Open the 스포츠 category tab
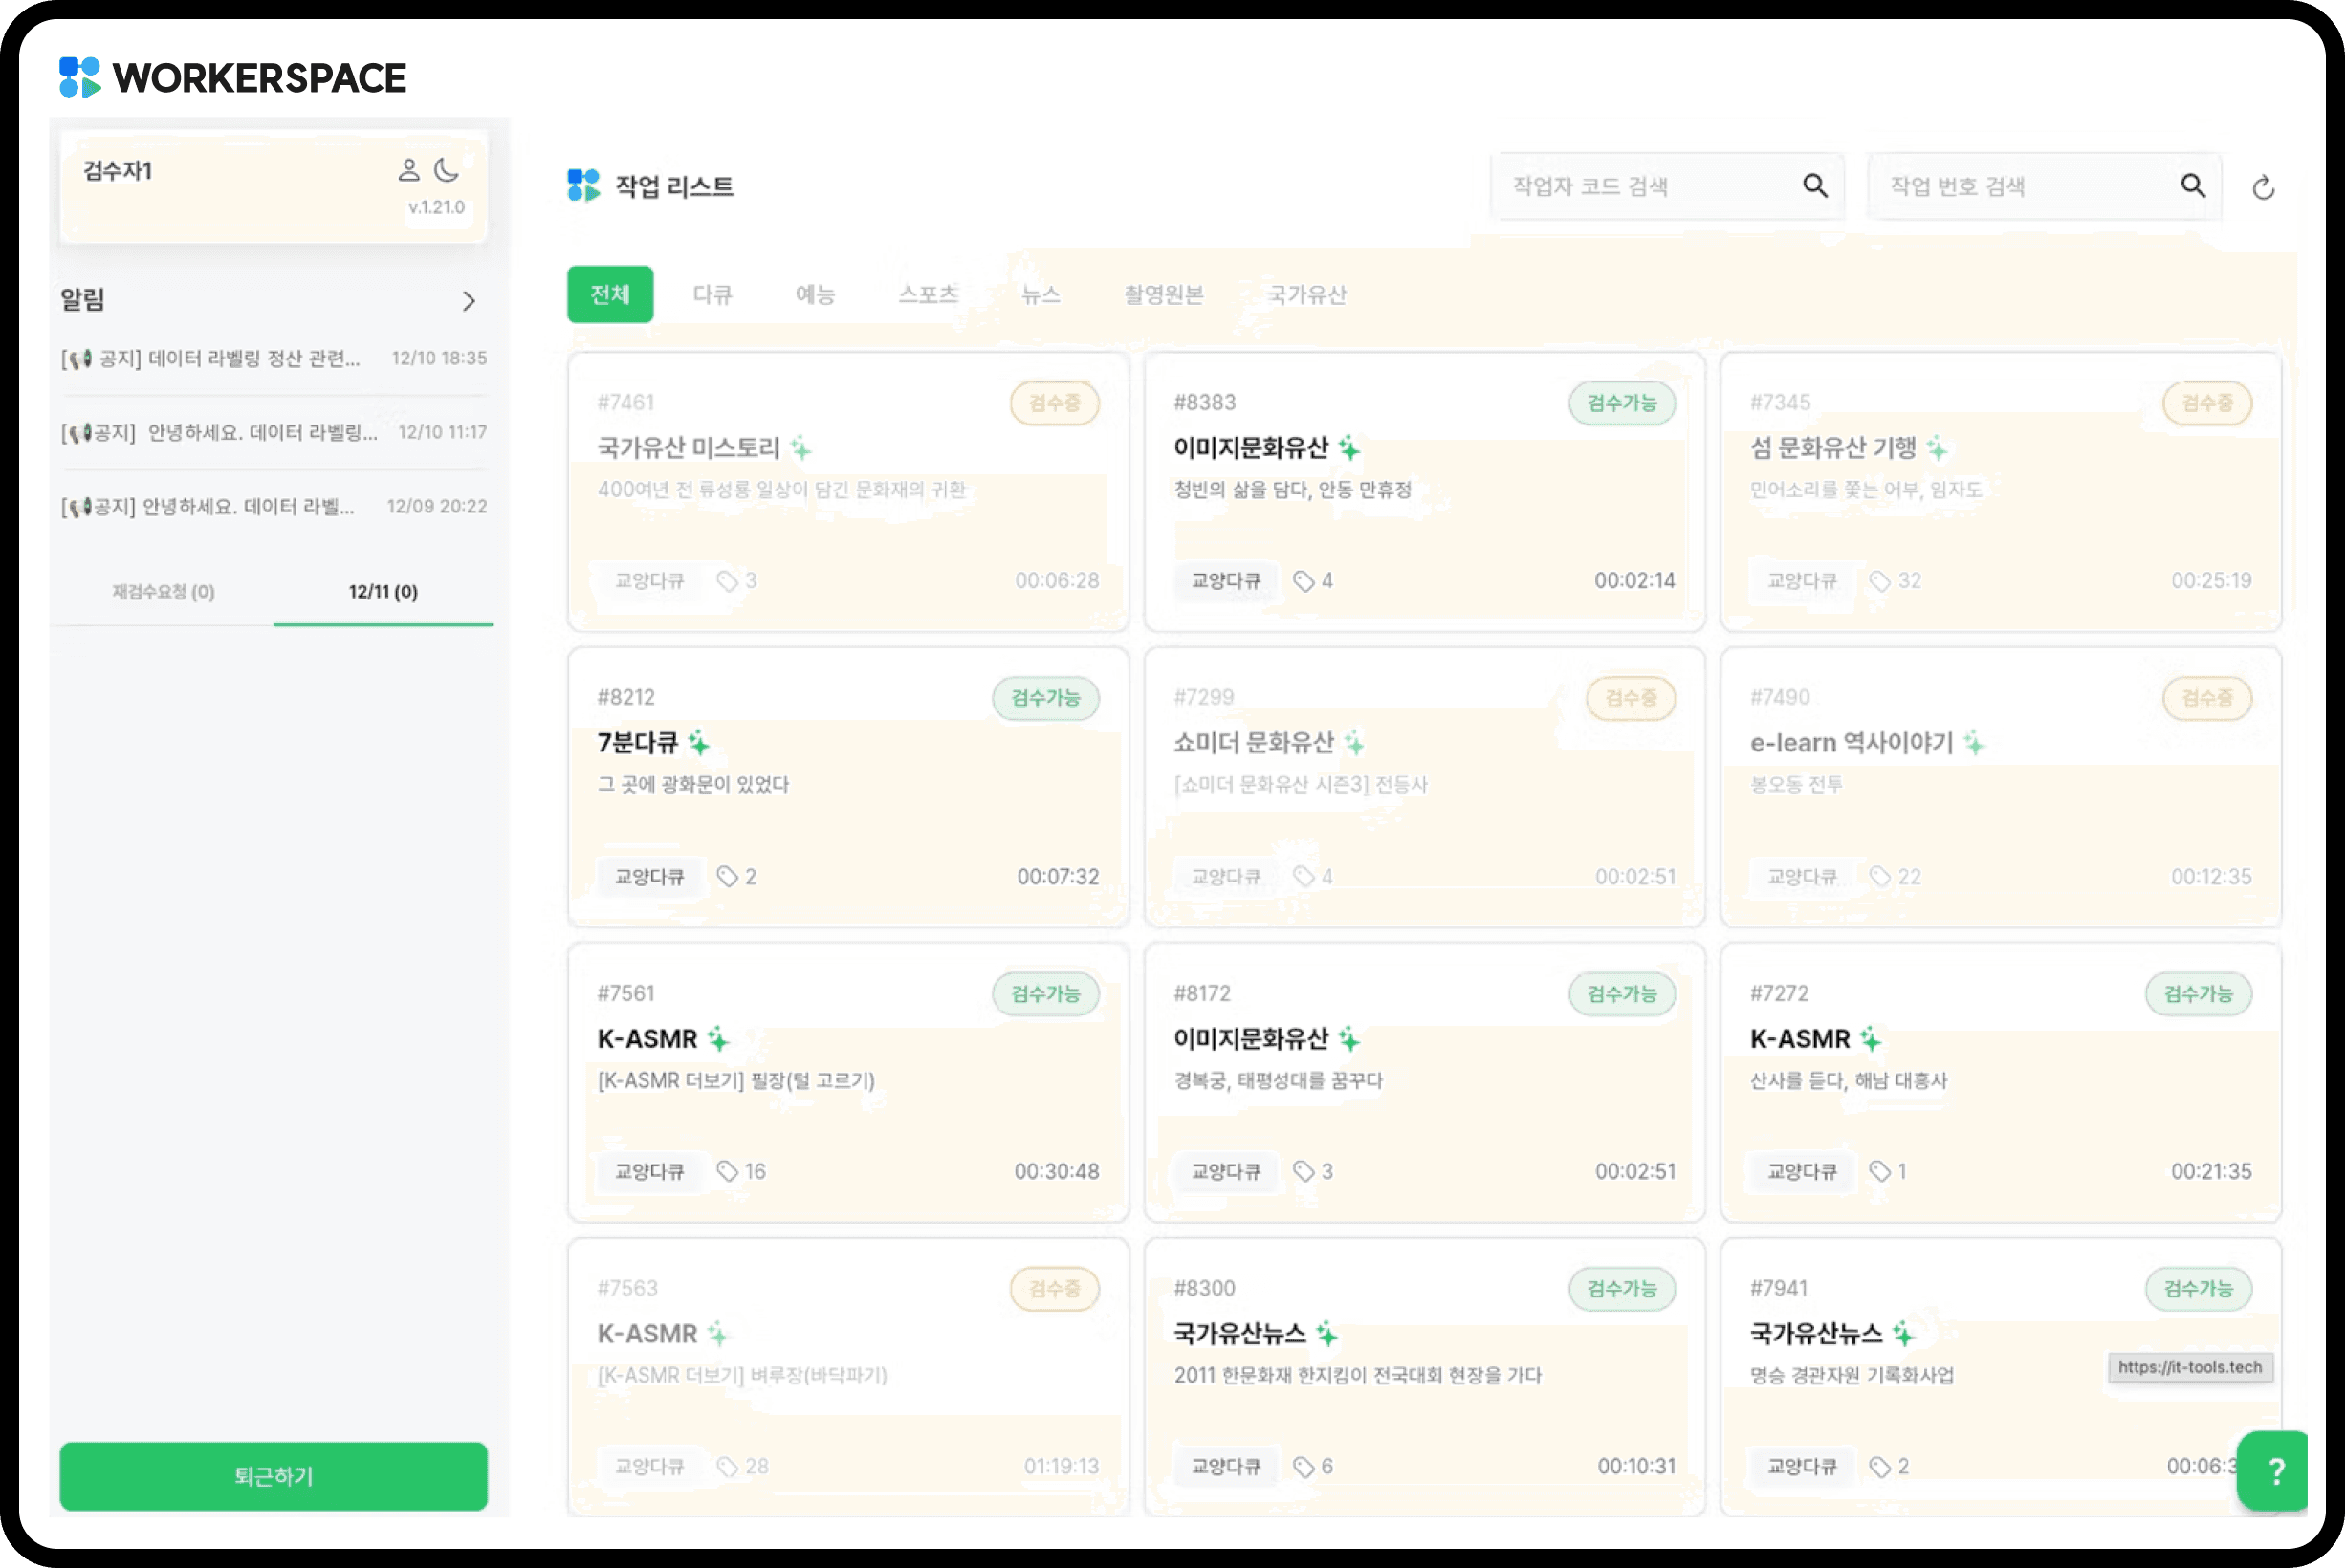The image size is (2345, 1568). pyautogui.click(x=928, y=294)
